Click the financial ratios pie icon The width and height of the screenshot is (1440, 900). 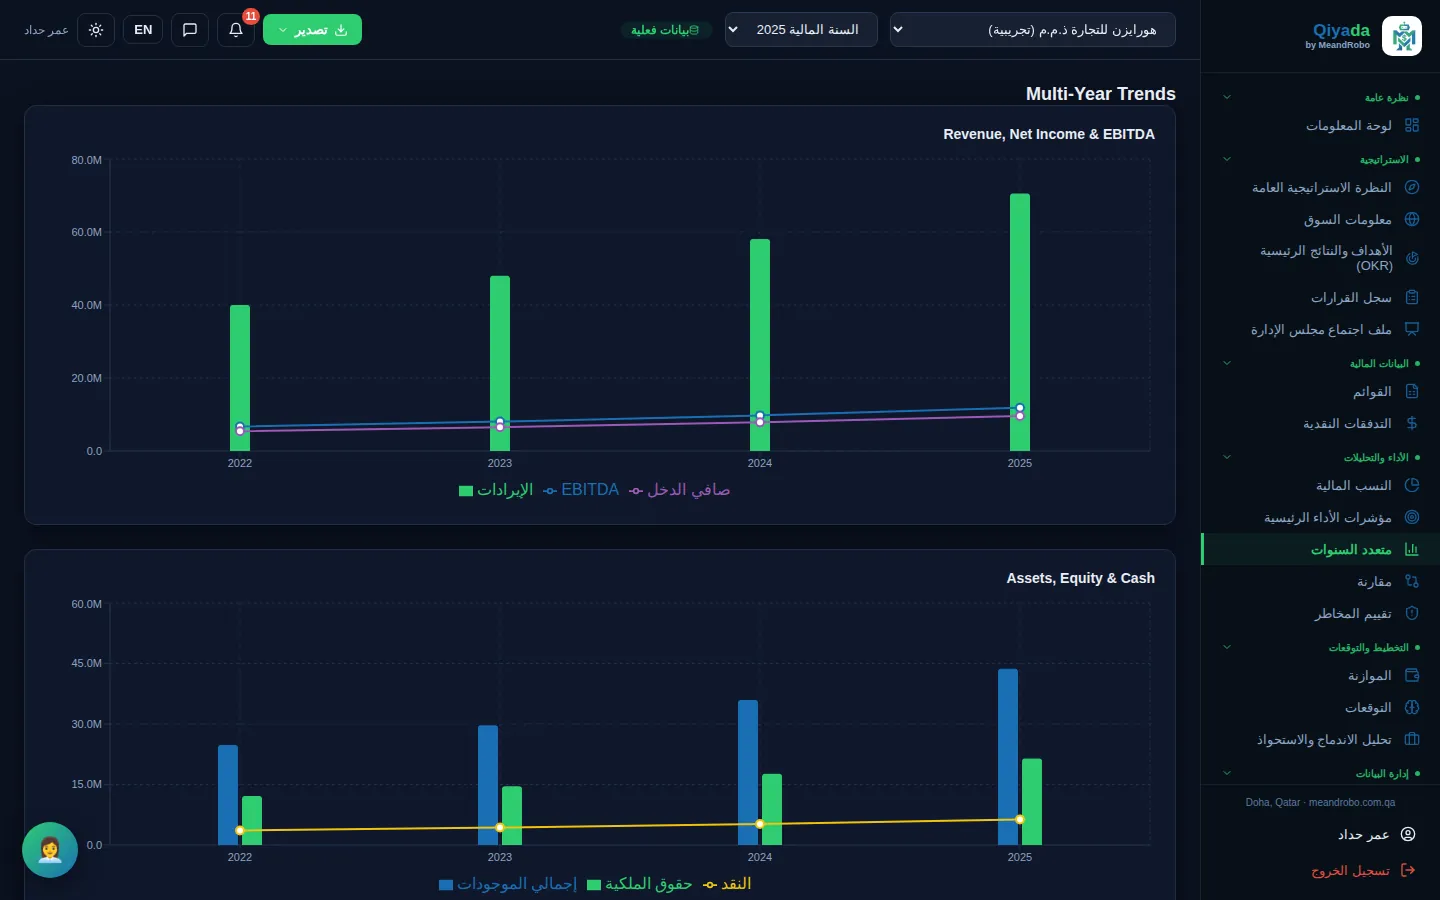tap(1412, 485)
